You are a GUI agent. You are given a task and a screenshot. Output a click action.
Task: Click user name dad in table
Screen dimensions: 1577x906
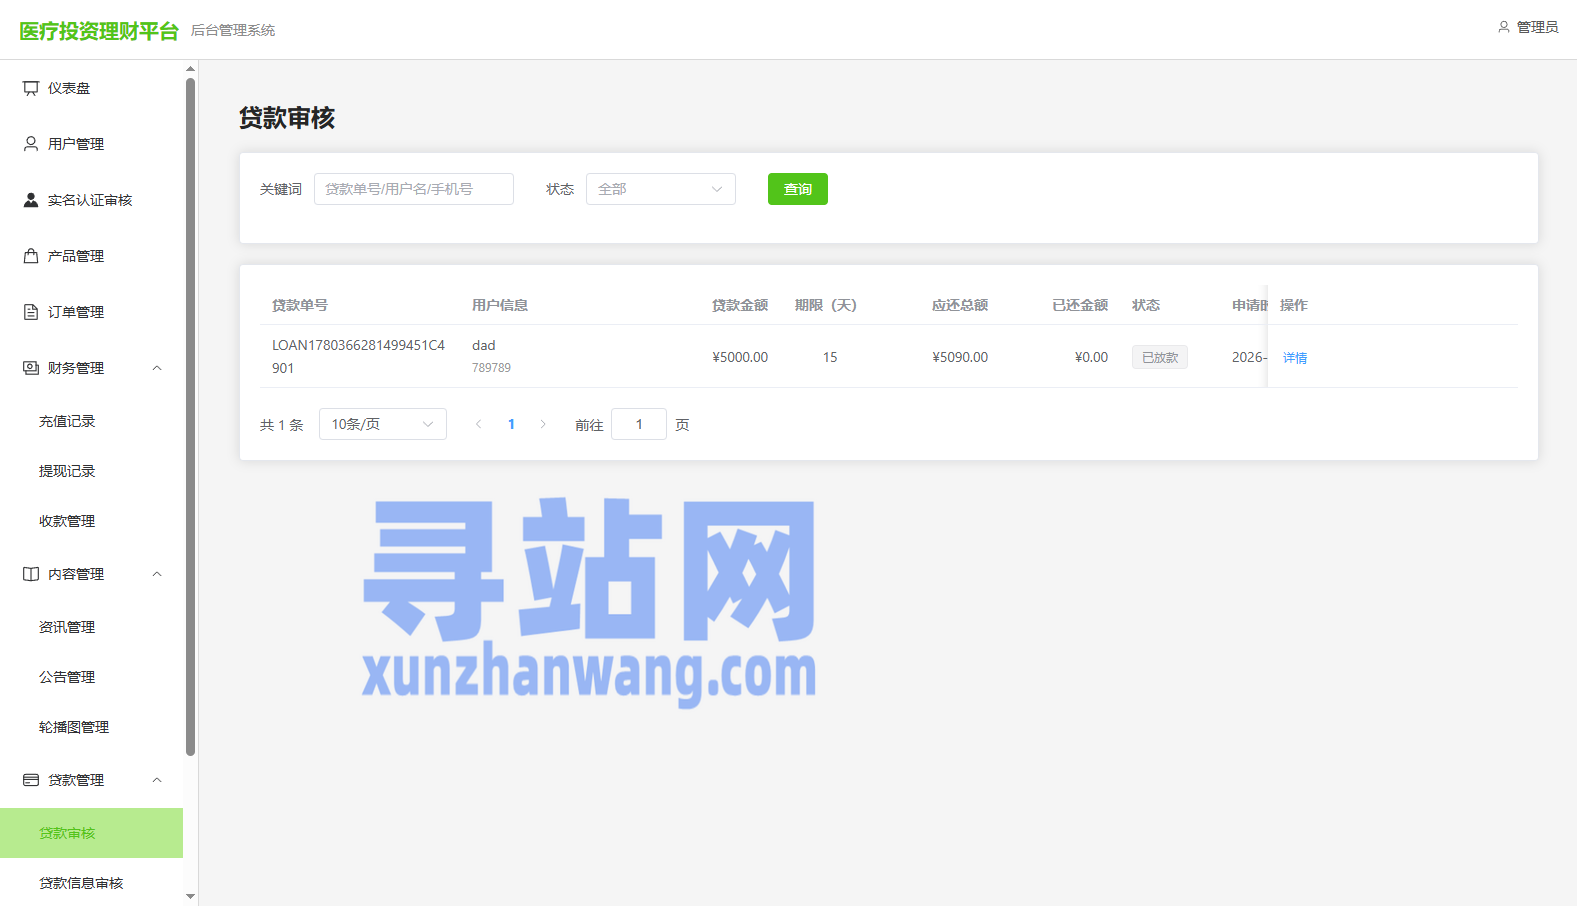484,345
